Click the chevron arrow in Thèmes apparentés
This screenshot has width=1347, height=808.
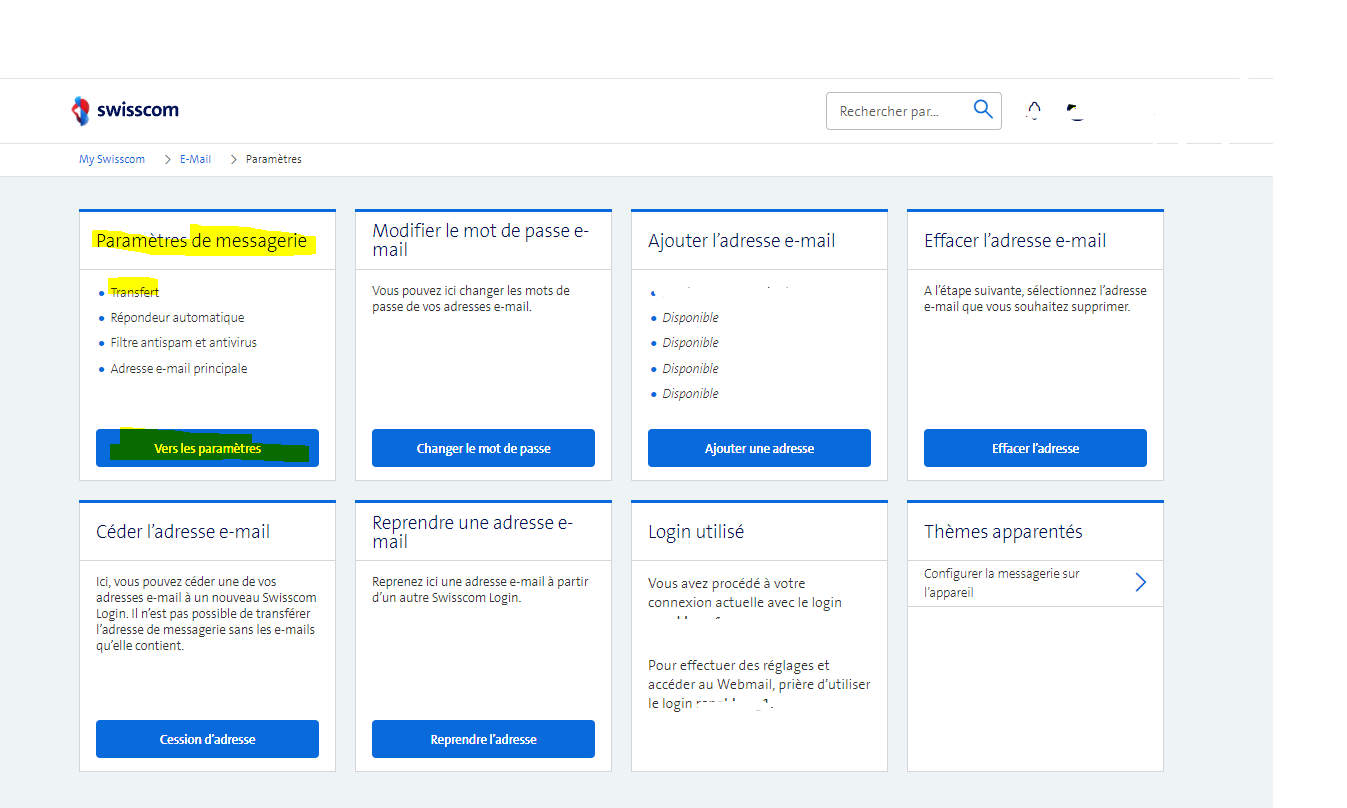(1141, 583)
